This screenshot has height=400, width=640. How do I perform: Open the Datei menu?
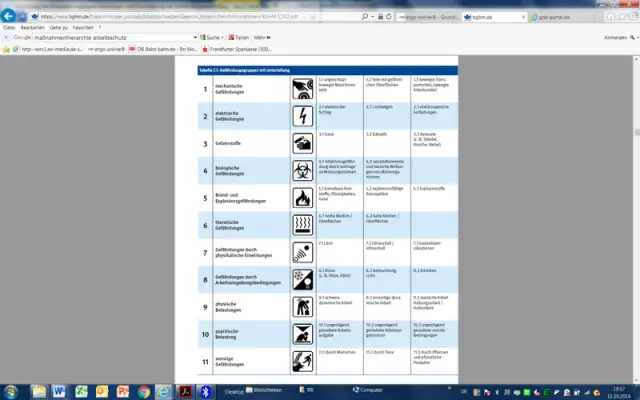coord(9,27)
